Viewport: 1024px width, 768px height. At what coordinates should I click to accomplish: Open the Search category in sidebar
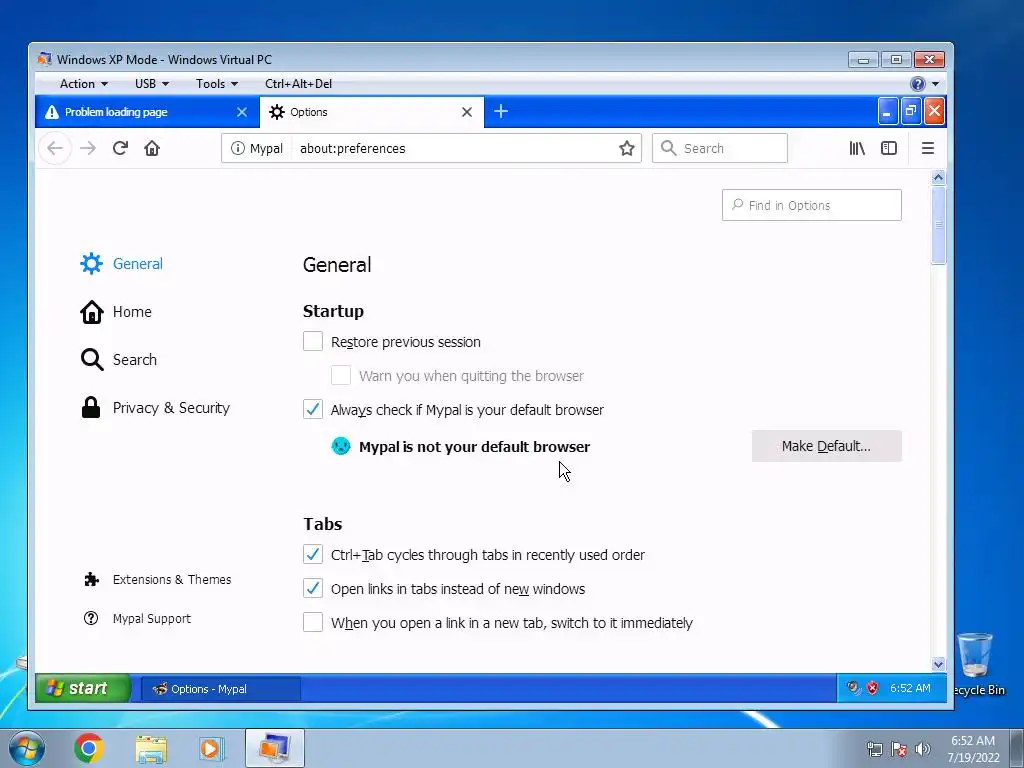[x=118, y=360]
